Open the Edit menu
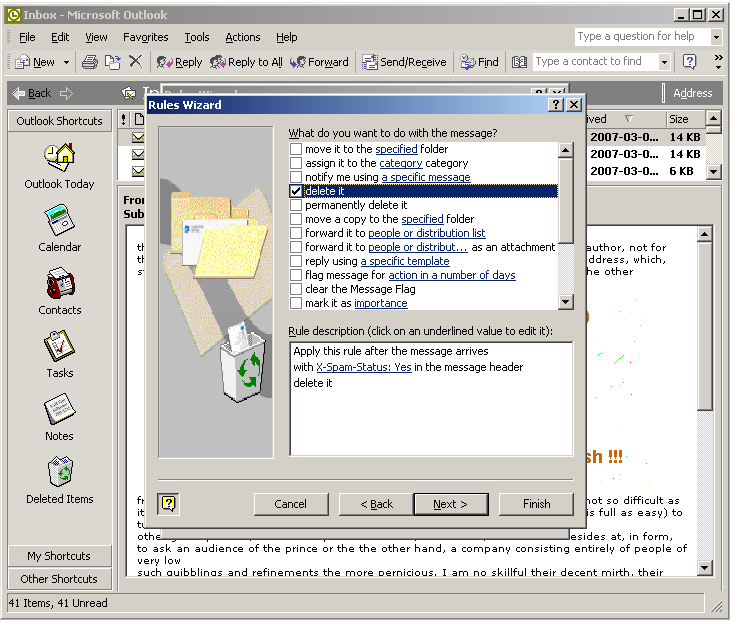 60,37
